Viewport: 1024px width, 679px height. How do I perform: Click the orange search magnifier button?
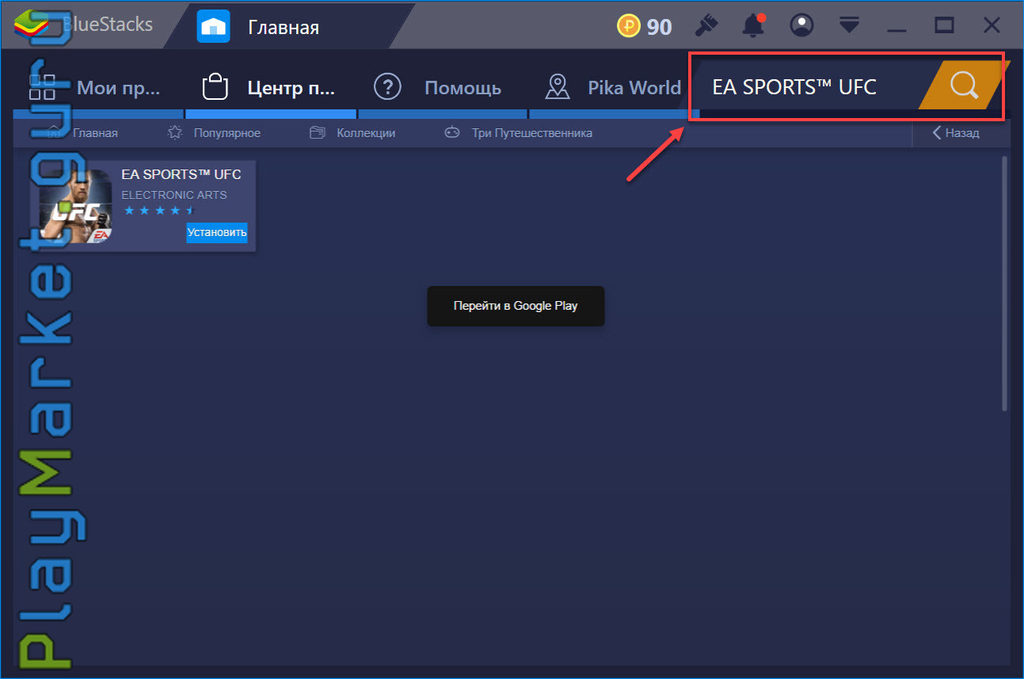(x=964, y=86)
